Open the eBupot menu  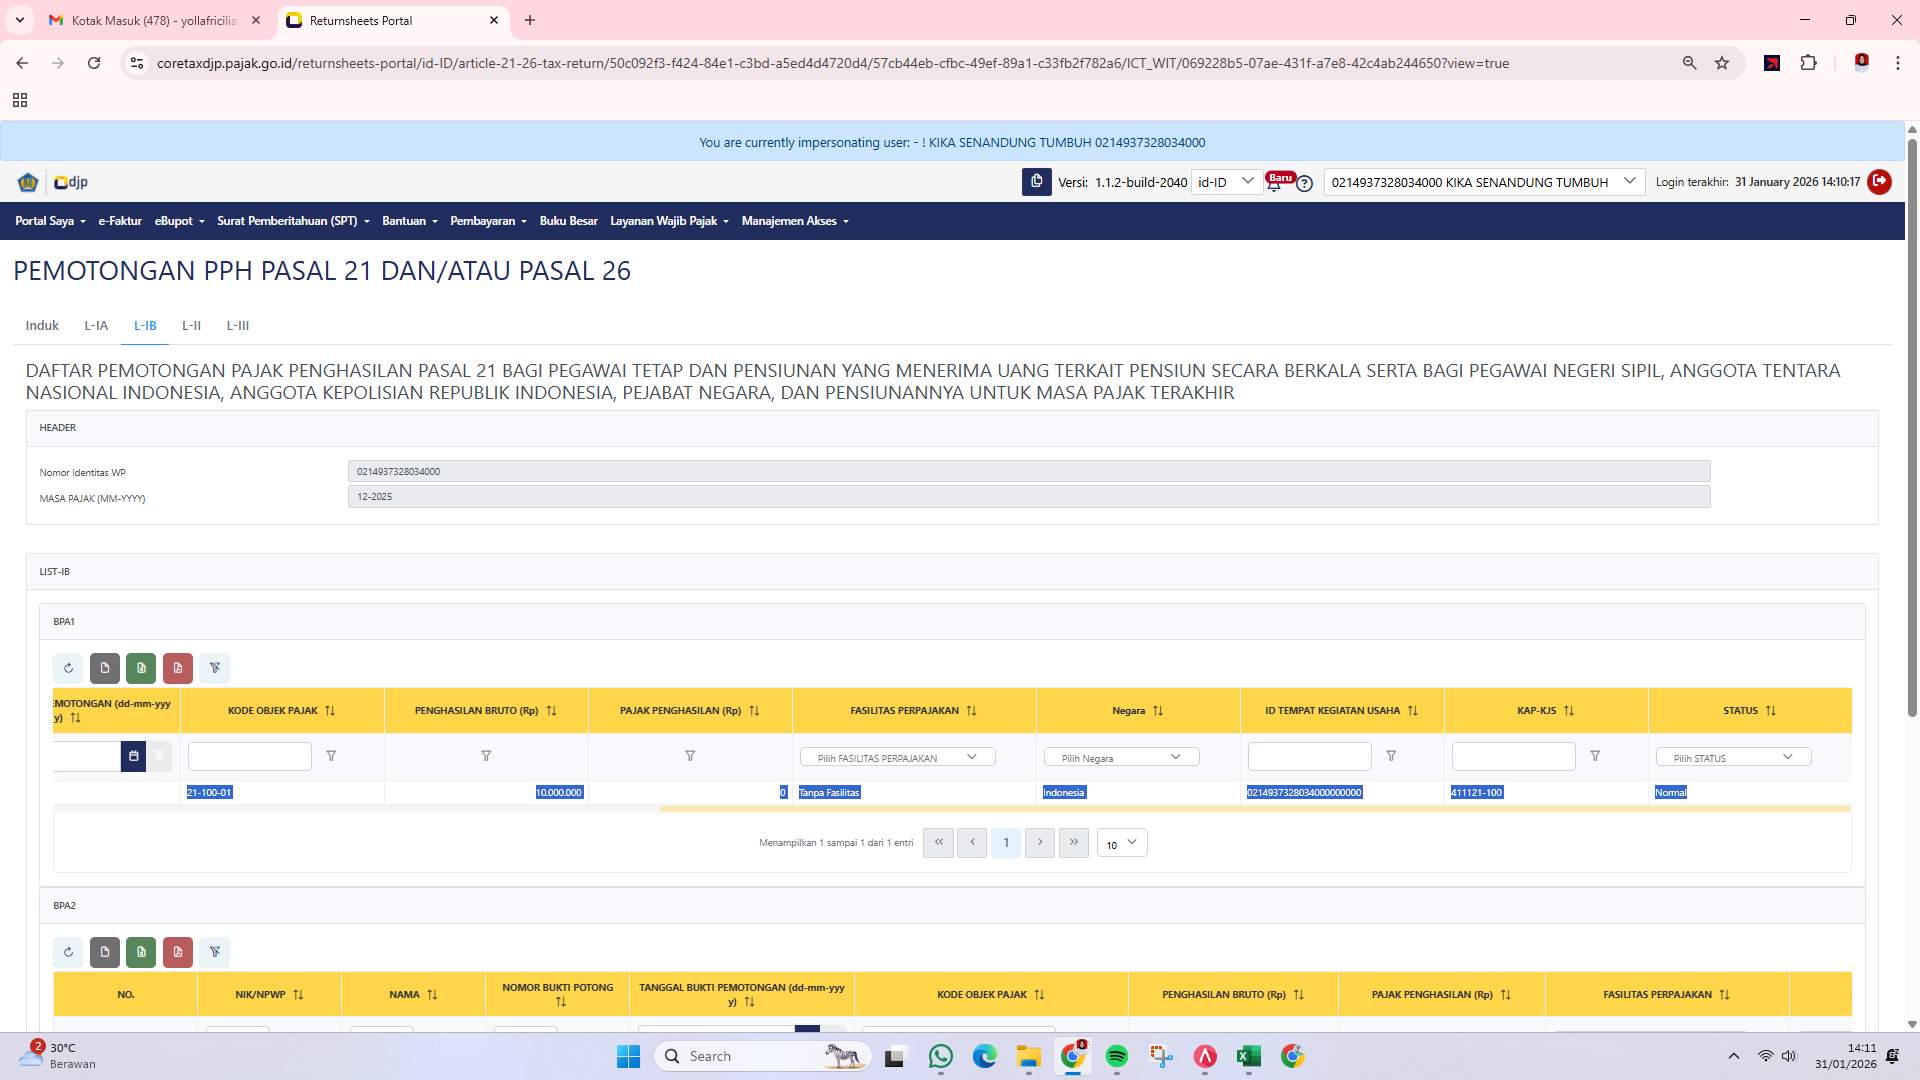coord(179,221)
